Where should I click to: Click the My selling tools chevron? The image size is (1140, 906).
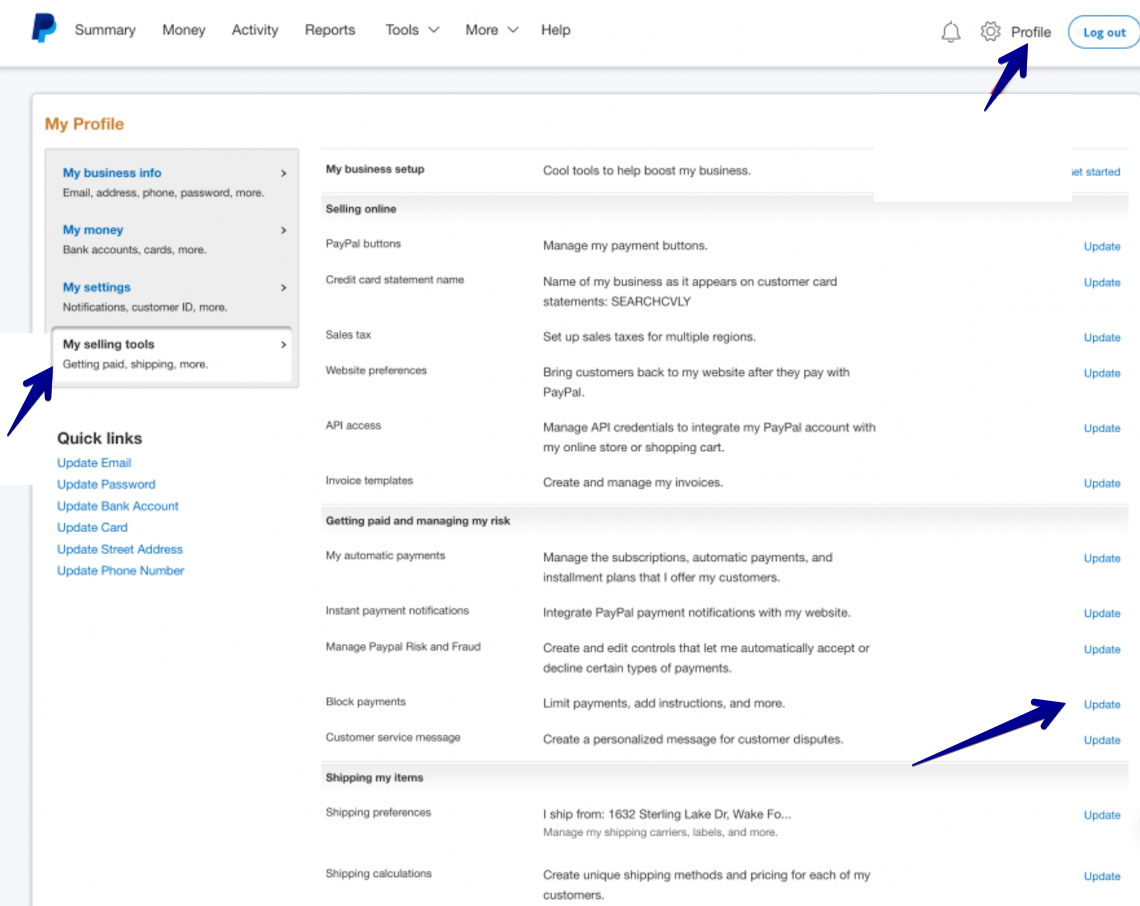pyautogui.click(x=283, y=345)
